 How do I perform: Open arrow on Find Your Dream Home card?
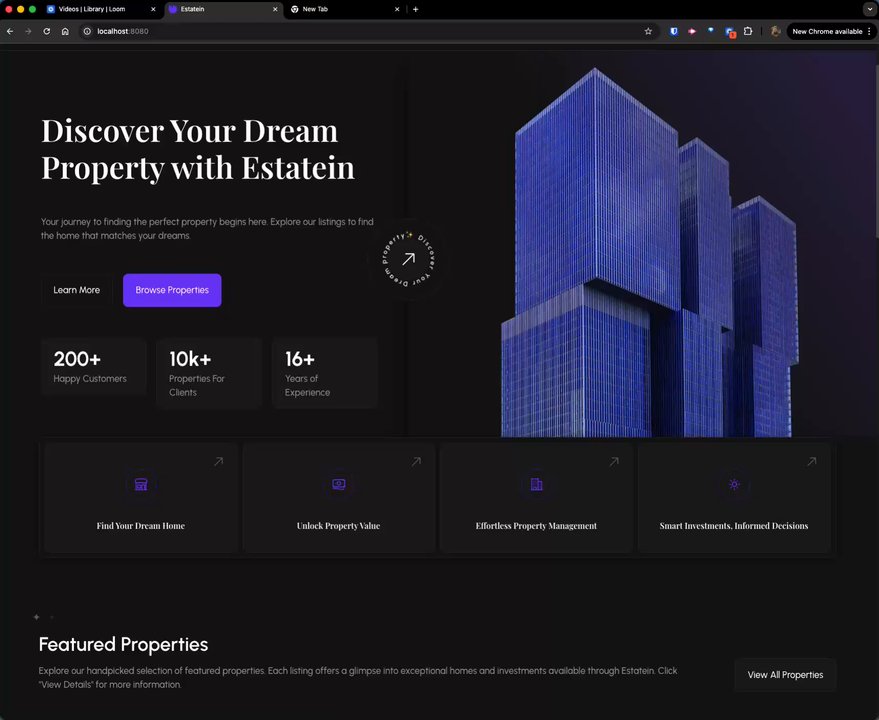coord(219,461)
